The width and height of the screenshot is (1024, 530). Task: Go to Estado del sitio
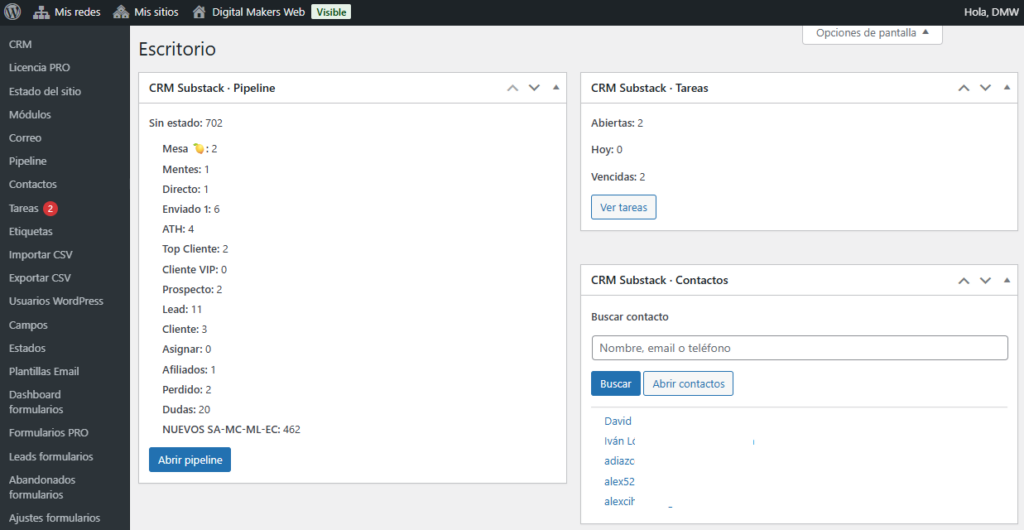pos(45,91)
